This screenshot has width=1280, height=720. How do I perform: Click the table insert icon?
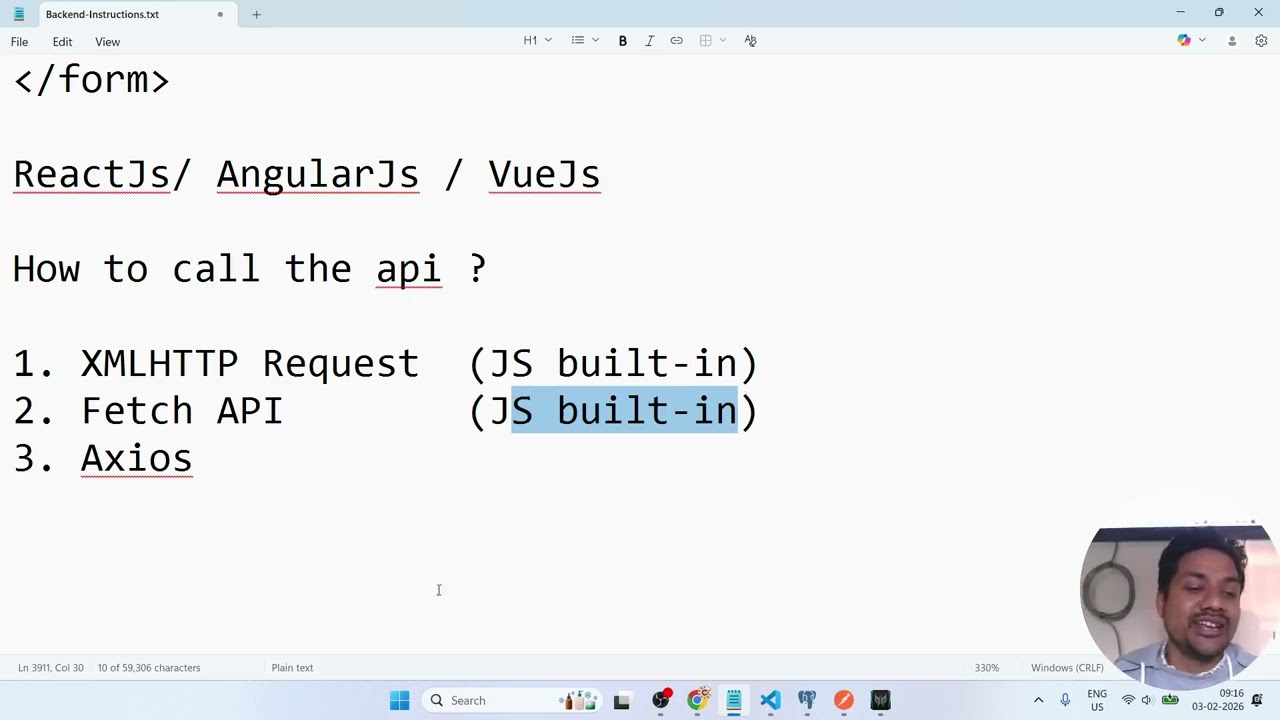(x=706, y=41)
